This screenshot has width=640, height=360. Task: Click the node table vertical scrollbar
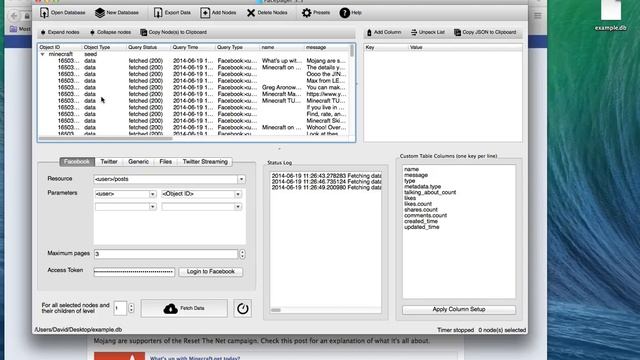click(x=352, y=51)
